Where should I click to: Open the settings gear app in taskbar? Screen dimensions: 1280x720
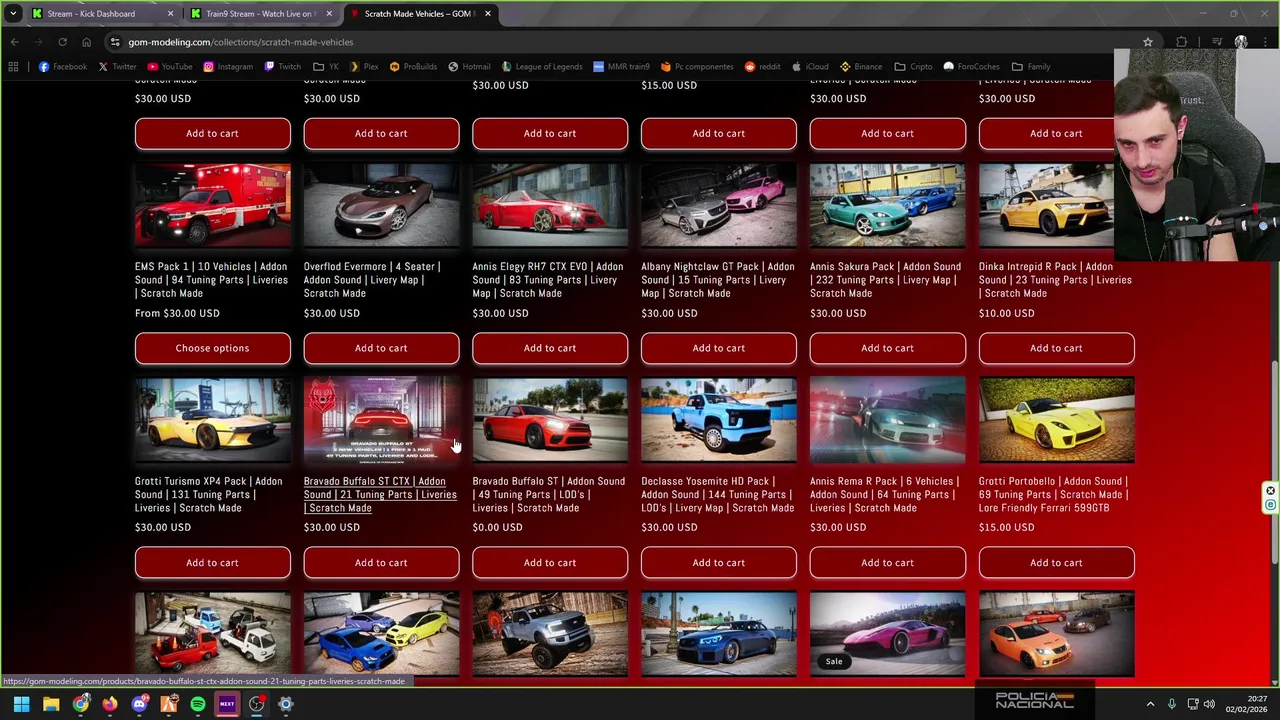coord(286,704)
